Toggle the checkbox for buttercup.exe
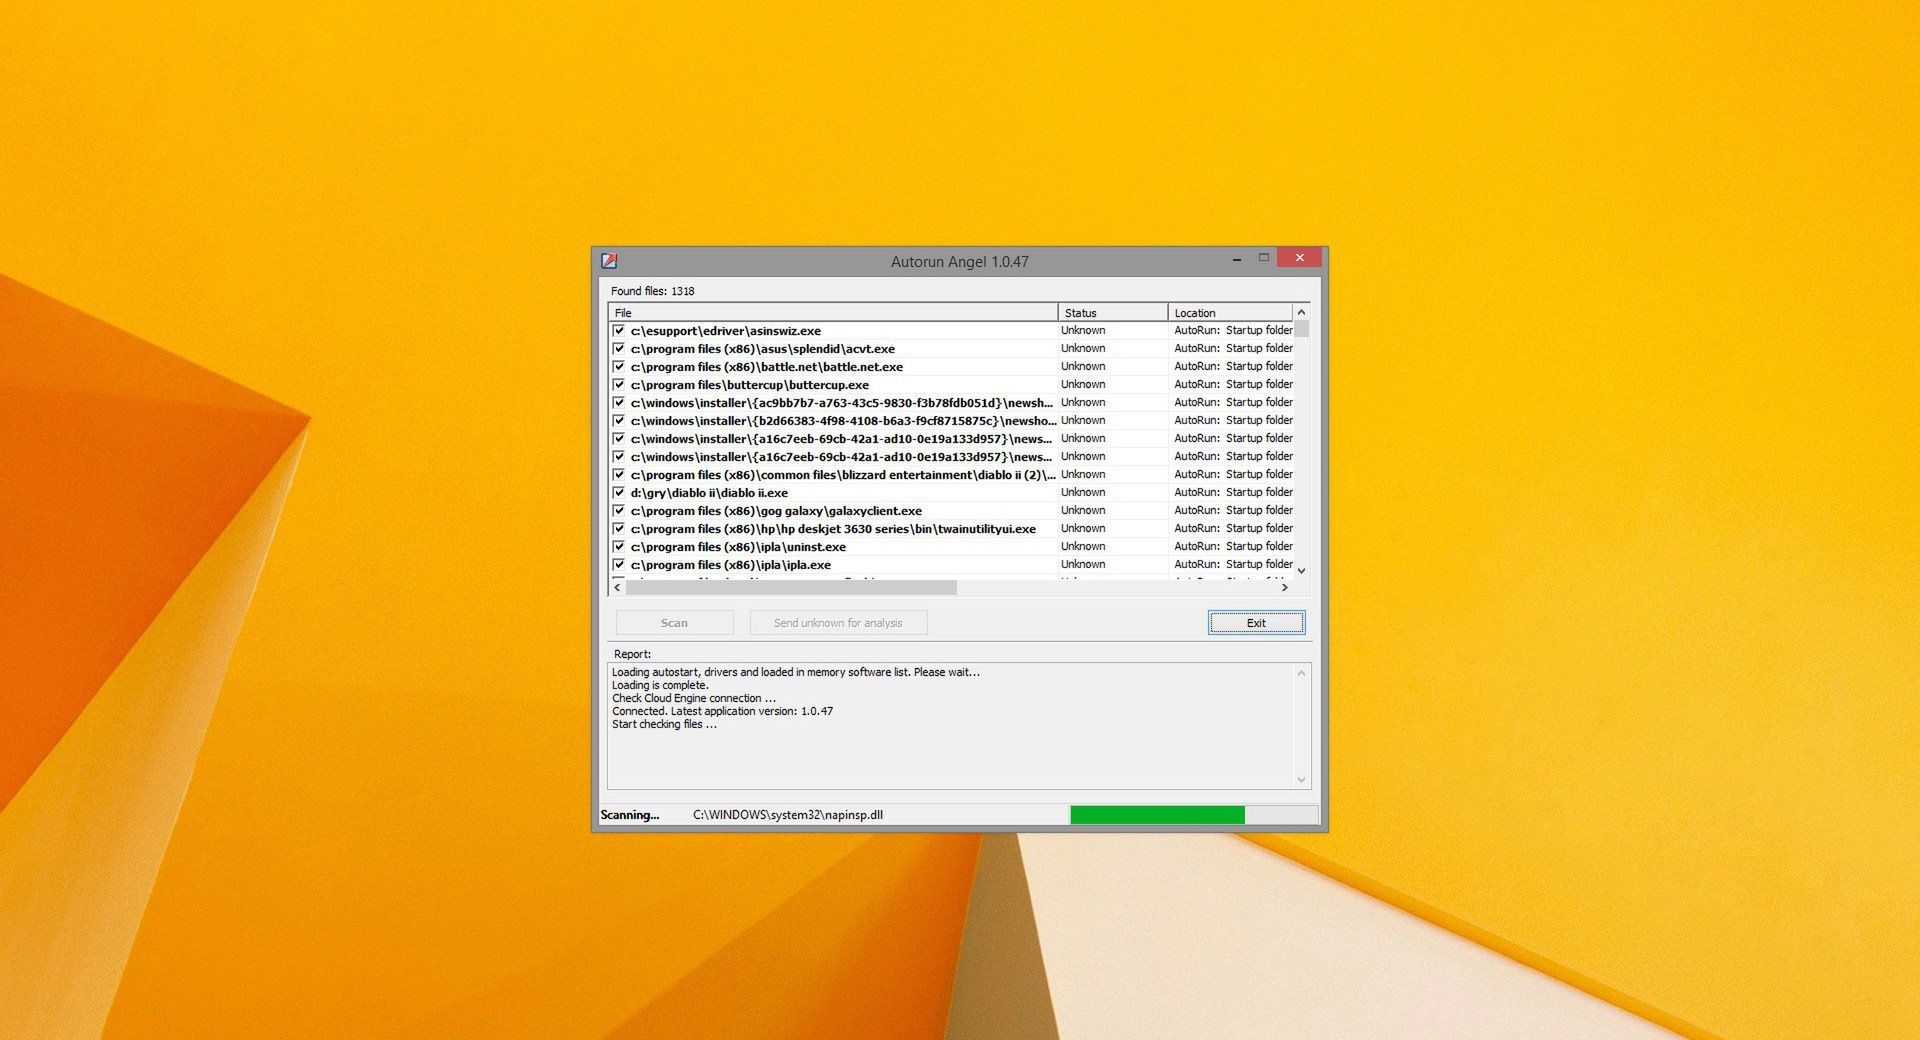The width and height of the screenshot is (1920, 1040). click(620, 384)
